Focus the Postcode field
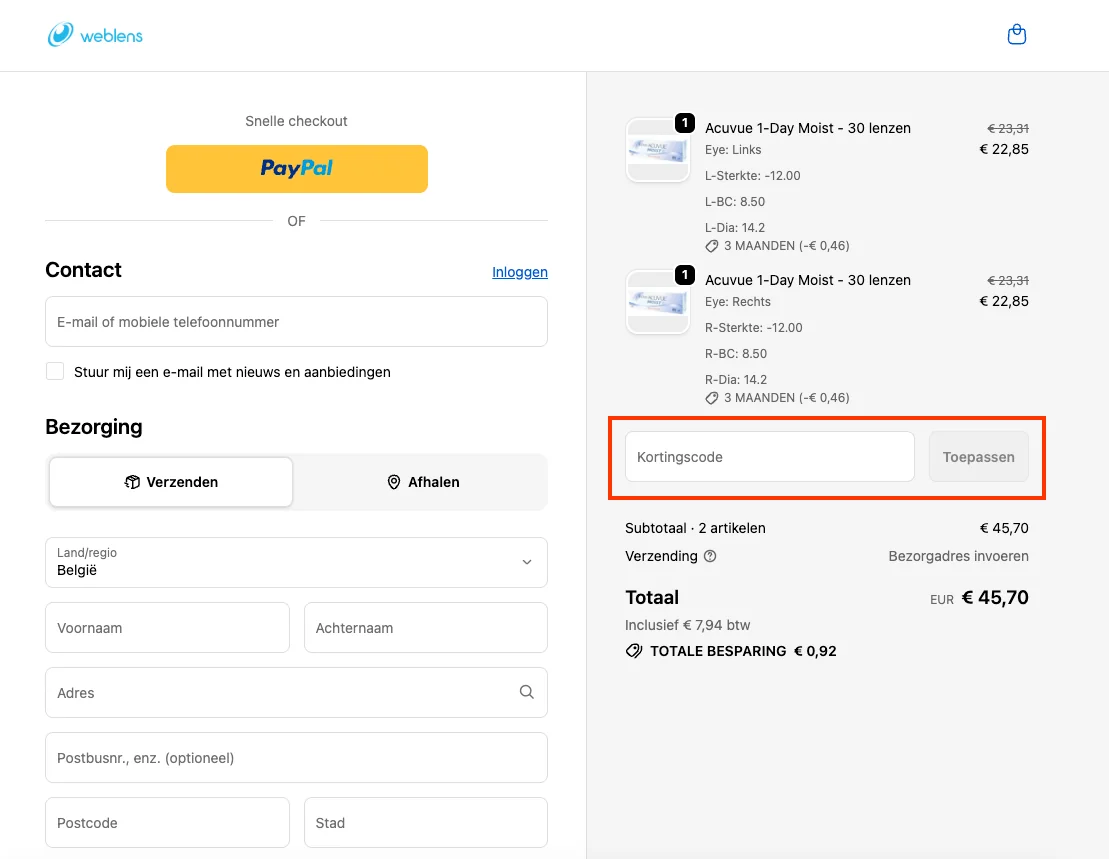Image resolution: width=1109 pixels, height=859 pixels. [167, 823]
